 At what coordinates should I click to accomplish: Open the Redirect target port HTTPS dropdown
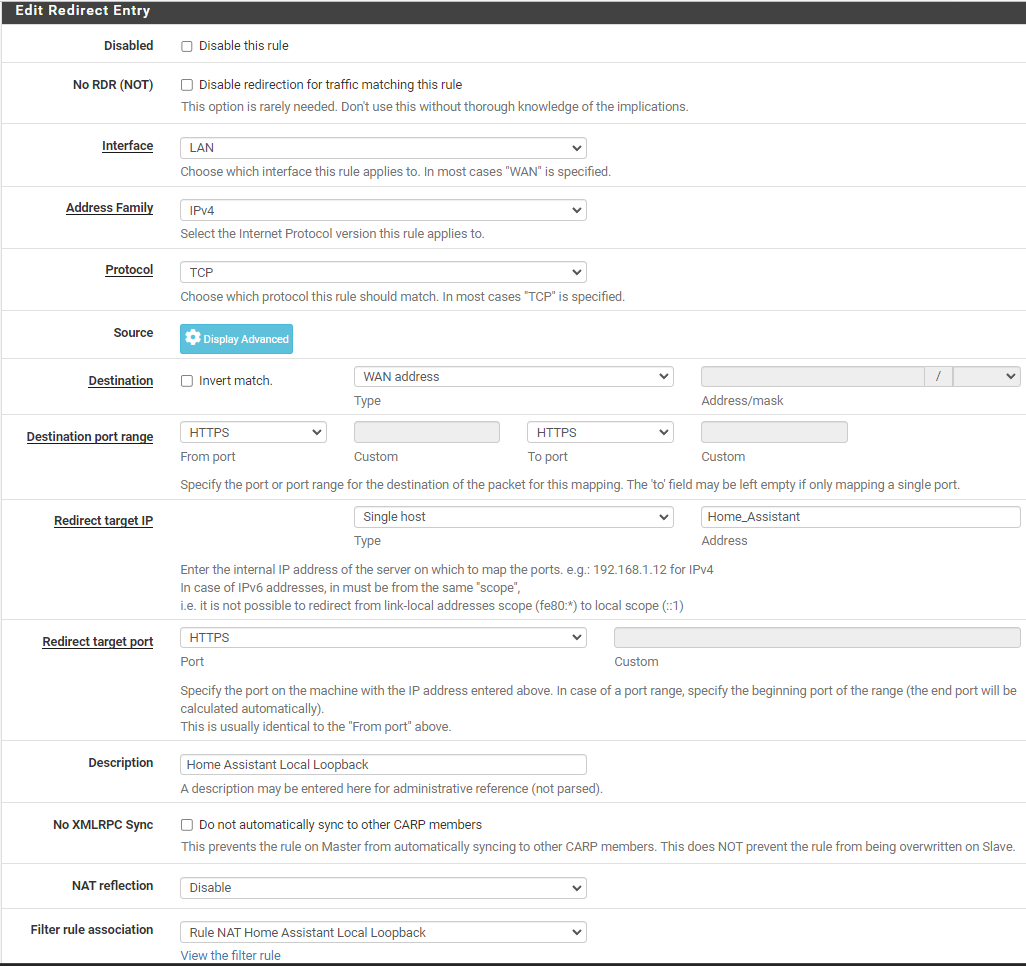pos(383,638)
